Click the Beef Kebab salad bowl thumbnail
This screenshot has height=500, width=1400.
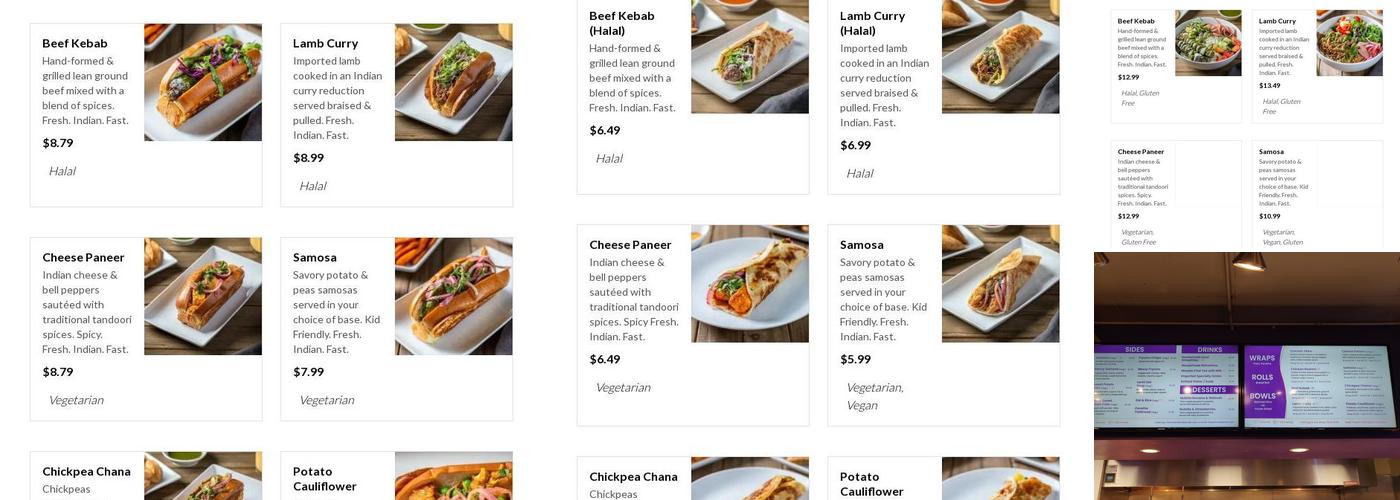tap(1208, 43)
